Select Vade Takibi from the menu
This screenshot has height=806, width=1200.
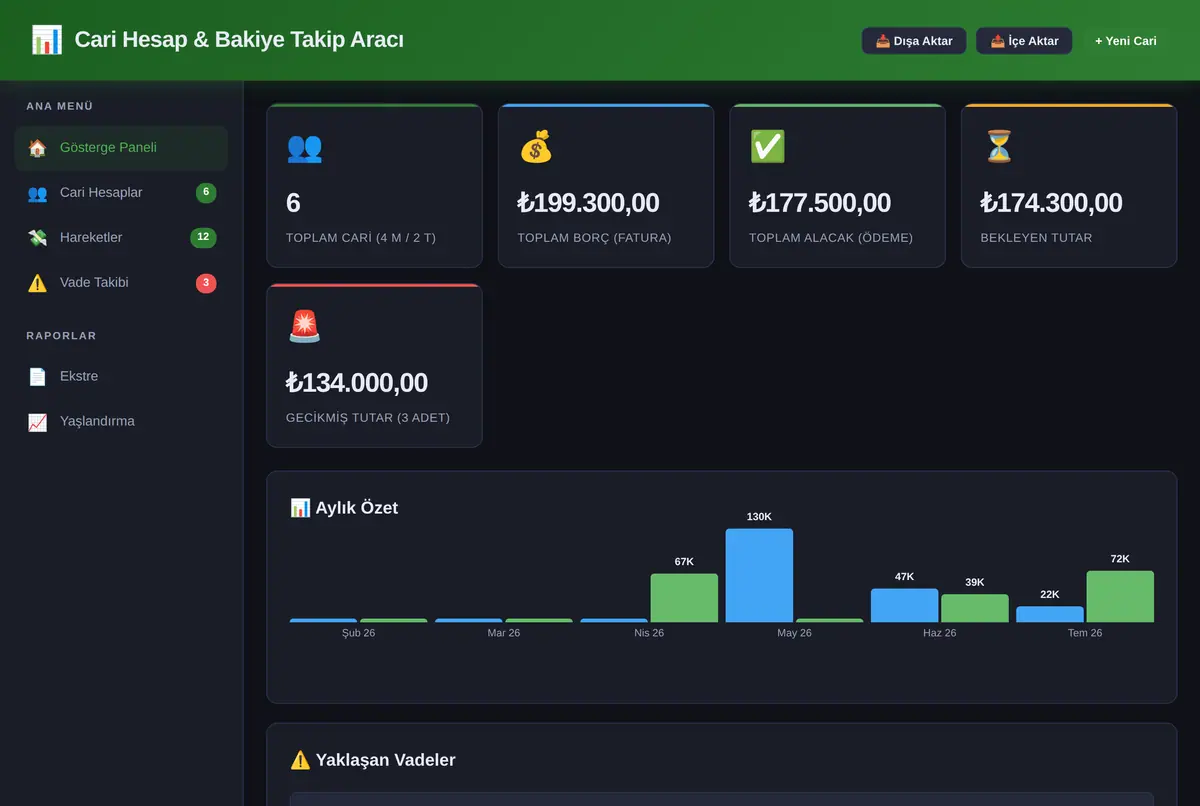click(x=121, y=283)
